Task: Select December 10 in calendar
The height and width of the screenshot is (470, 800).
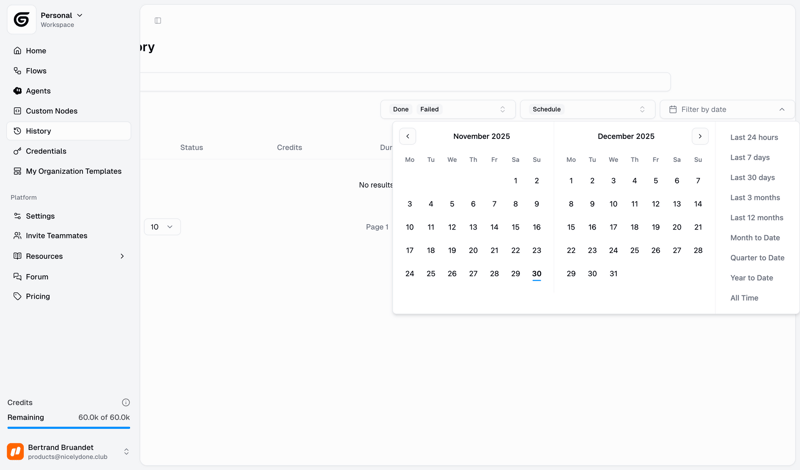Action: pyautogui.click(x=613, y=204)
